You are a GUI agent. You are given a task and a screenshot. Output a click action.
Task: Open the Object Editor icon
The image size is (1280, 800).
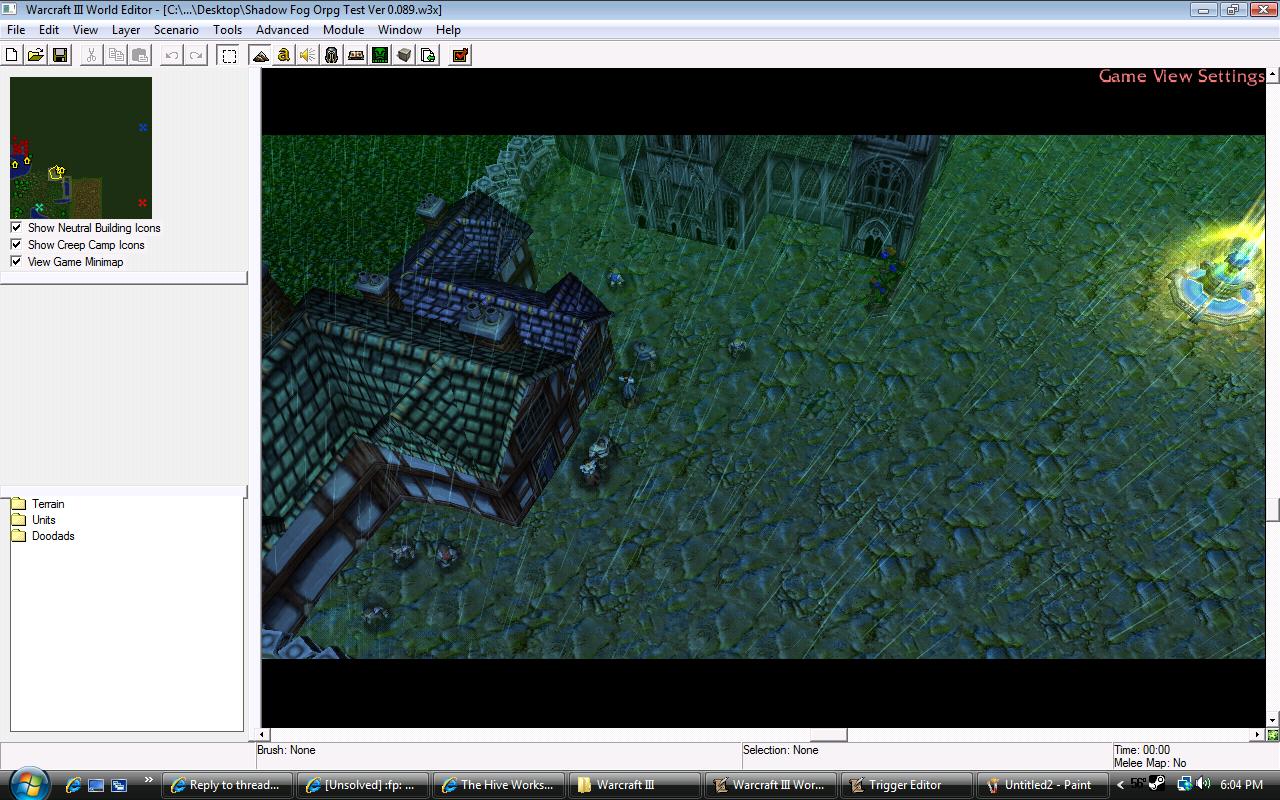coord(332,55)
